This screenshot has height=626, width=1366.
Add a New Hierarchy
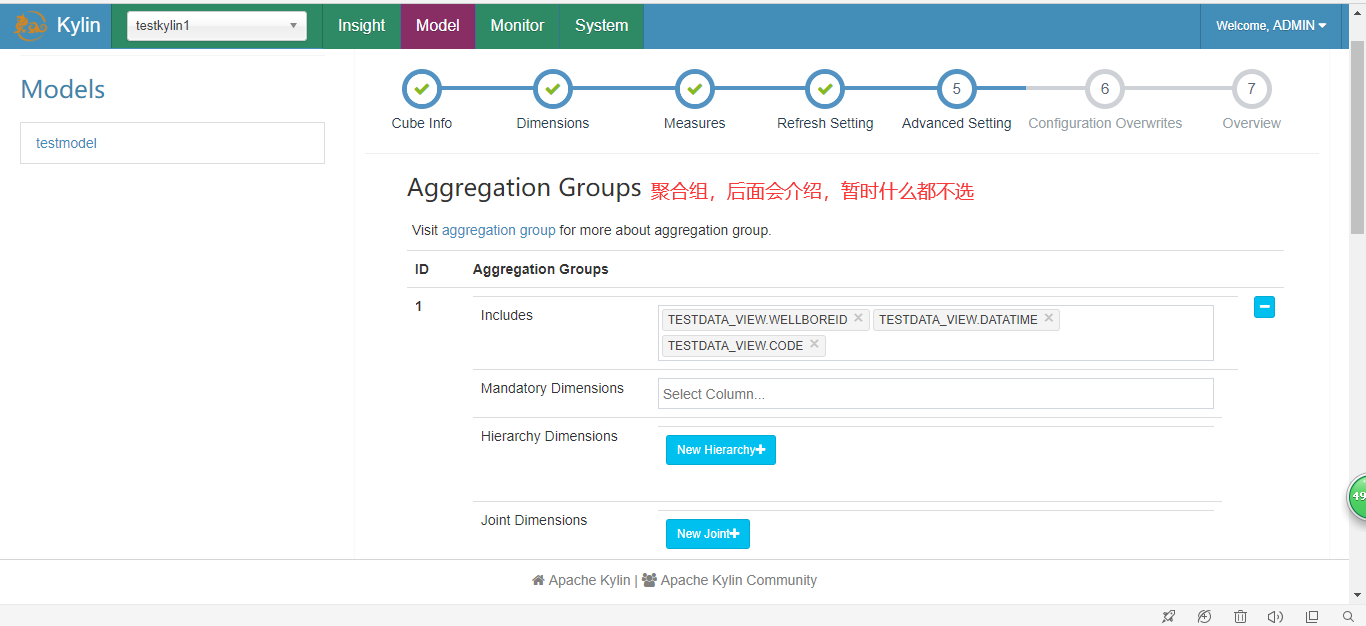(721, 450)
